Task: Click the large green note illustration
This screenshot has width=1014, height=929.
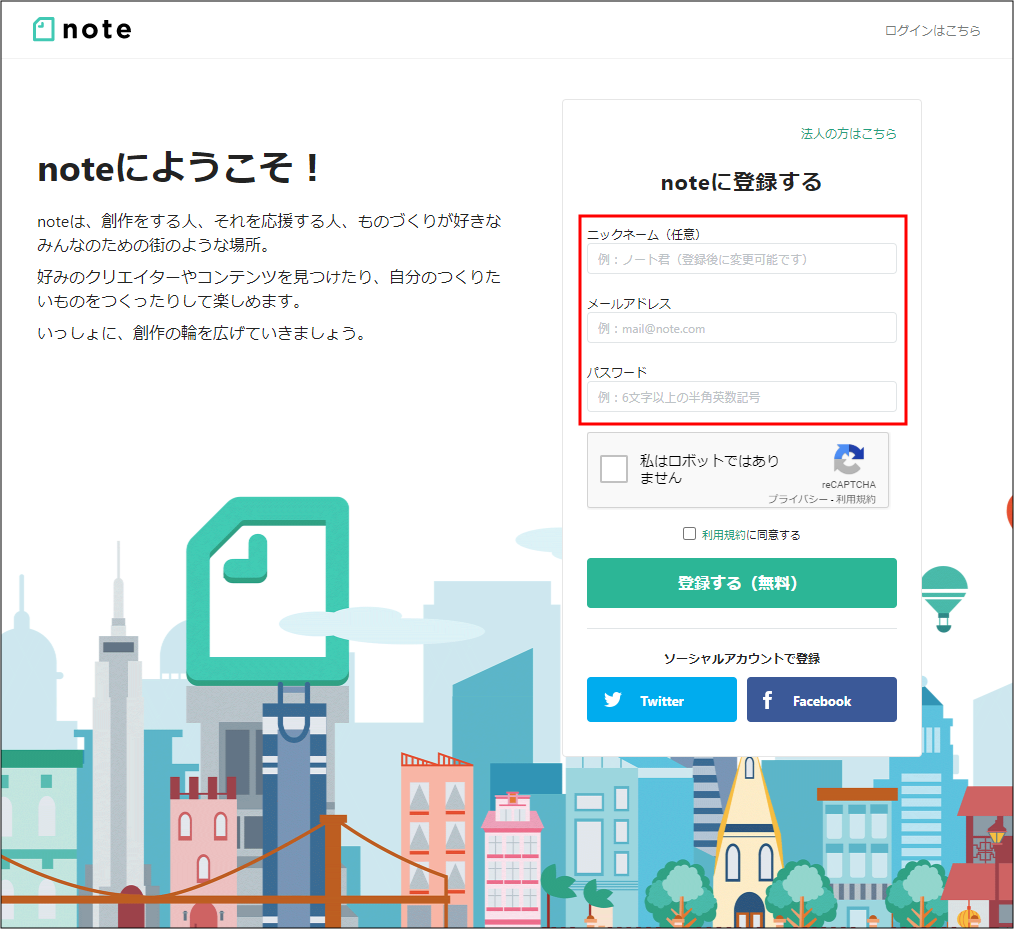Action: coord(268,590)
